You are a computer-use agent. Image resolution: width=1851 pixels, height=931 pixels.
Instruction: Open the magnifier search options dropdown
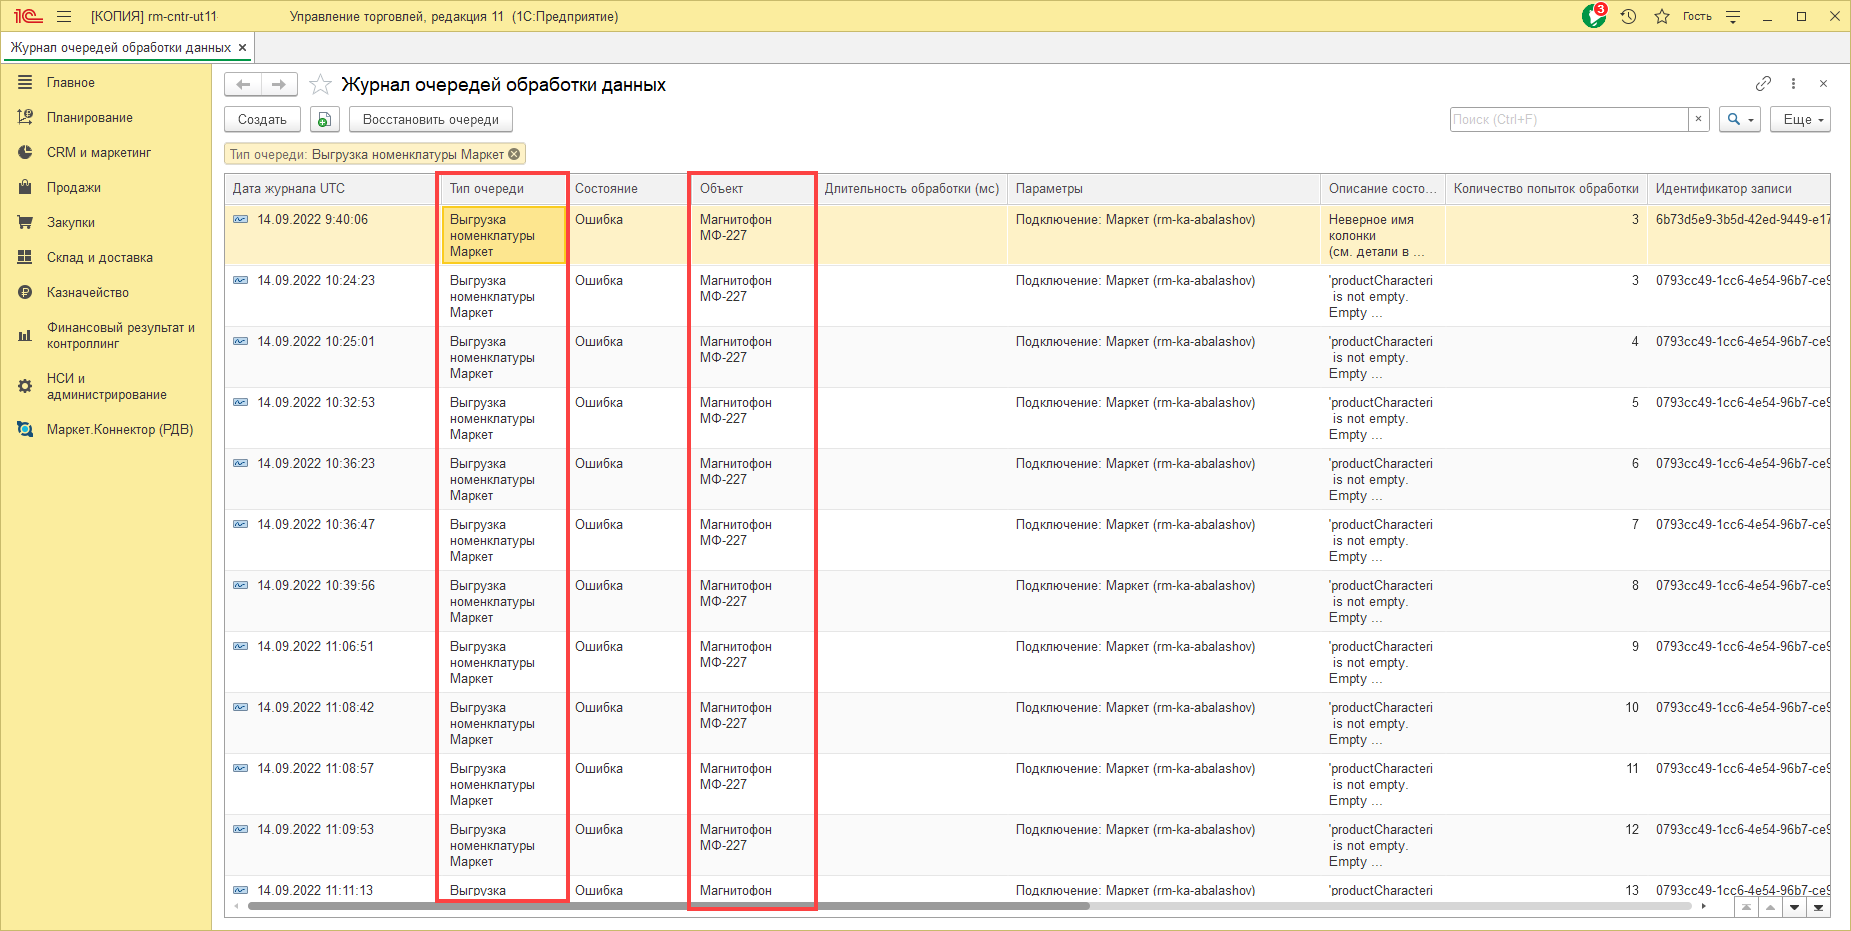pyautogui.click(x=1740, y=120)
